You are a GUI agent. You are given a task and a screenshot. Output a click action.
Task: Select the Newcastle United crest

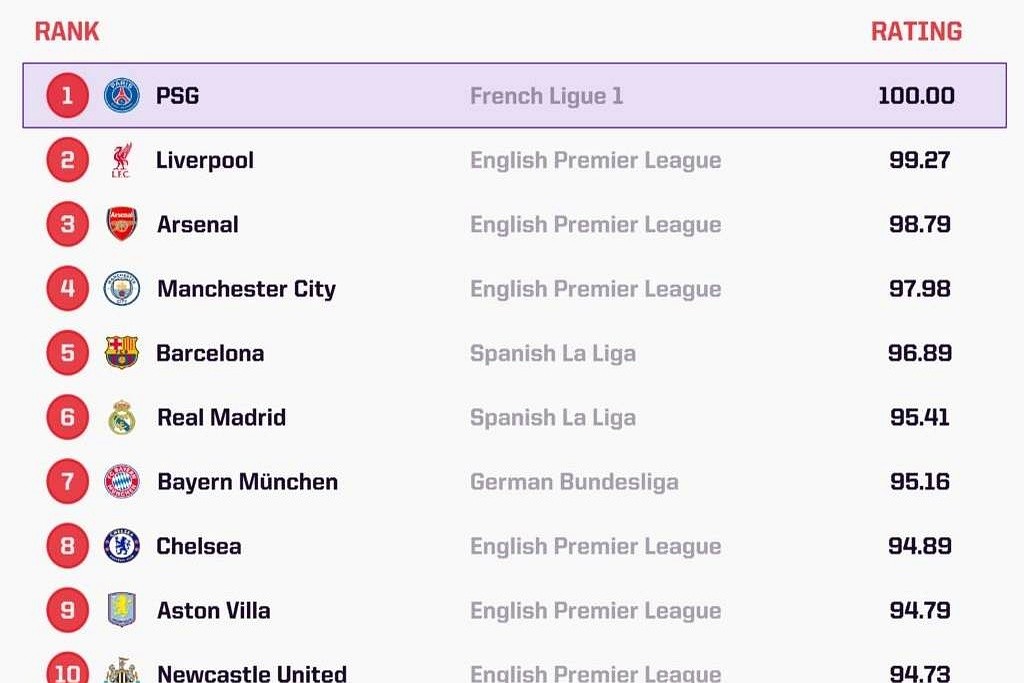122,671
